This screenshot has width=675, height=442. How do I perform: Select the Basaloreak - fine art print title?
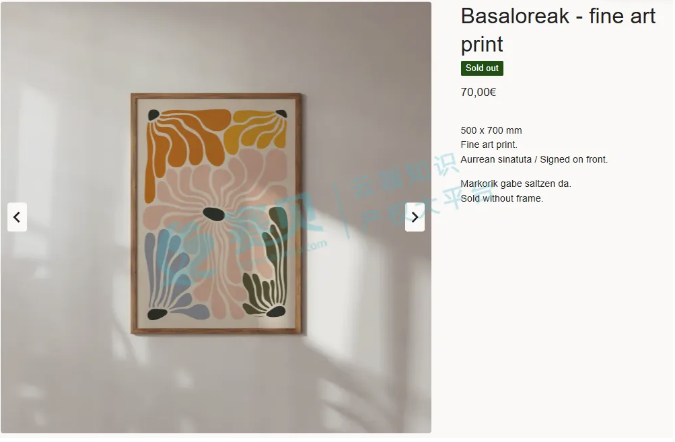click(558, 30)
